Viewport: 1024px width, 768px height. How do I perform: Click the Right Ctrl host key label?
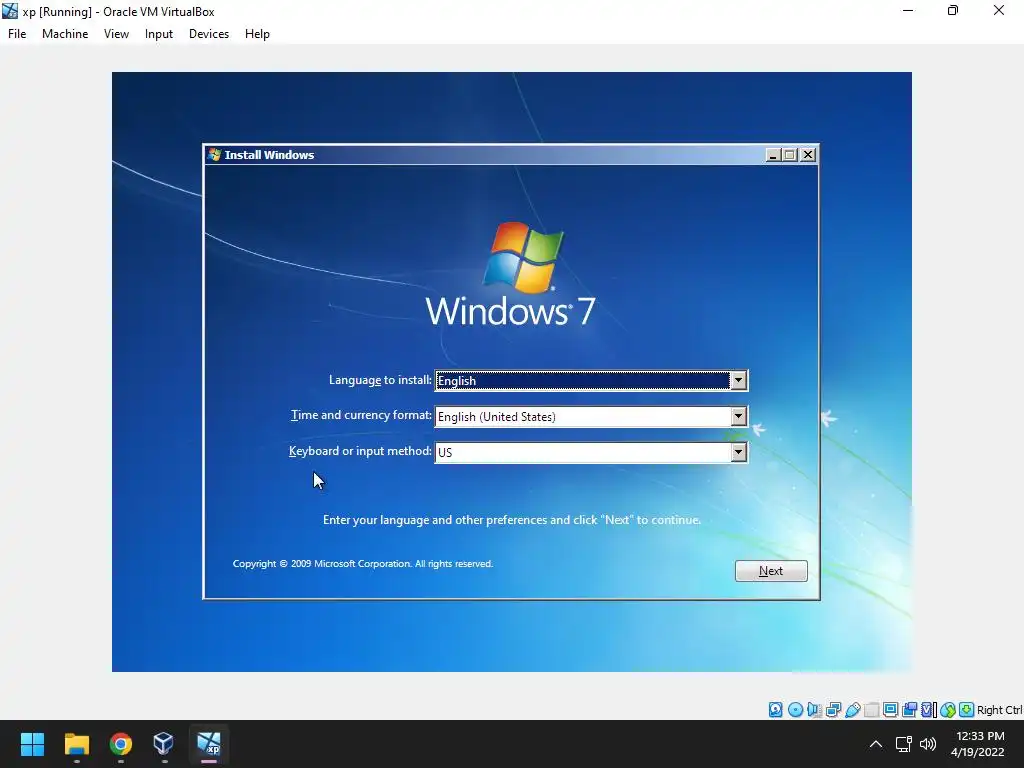1000,710
